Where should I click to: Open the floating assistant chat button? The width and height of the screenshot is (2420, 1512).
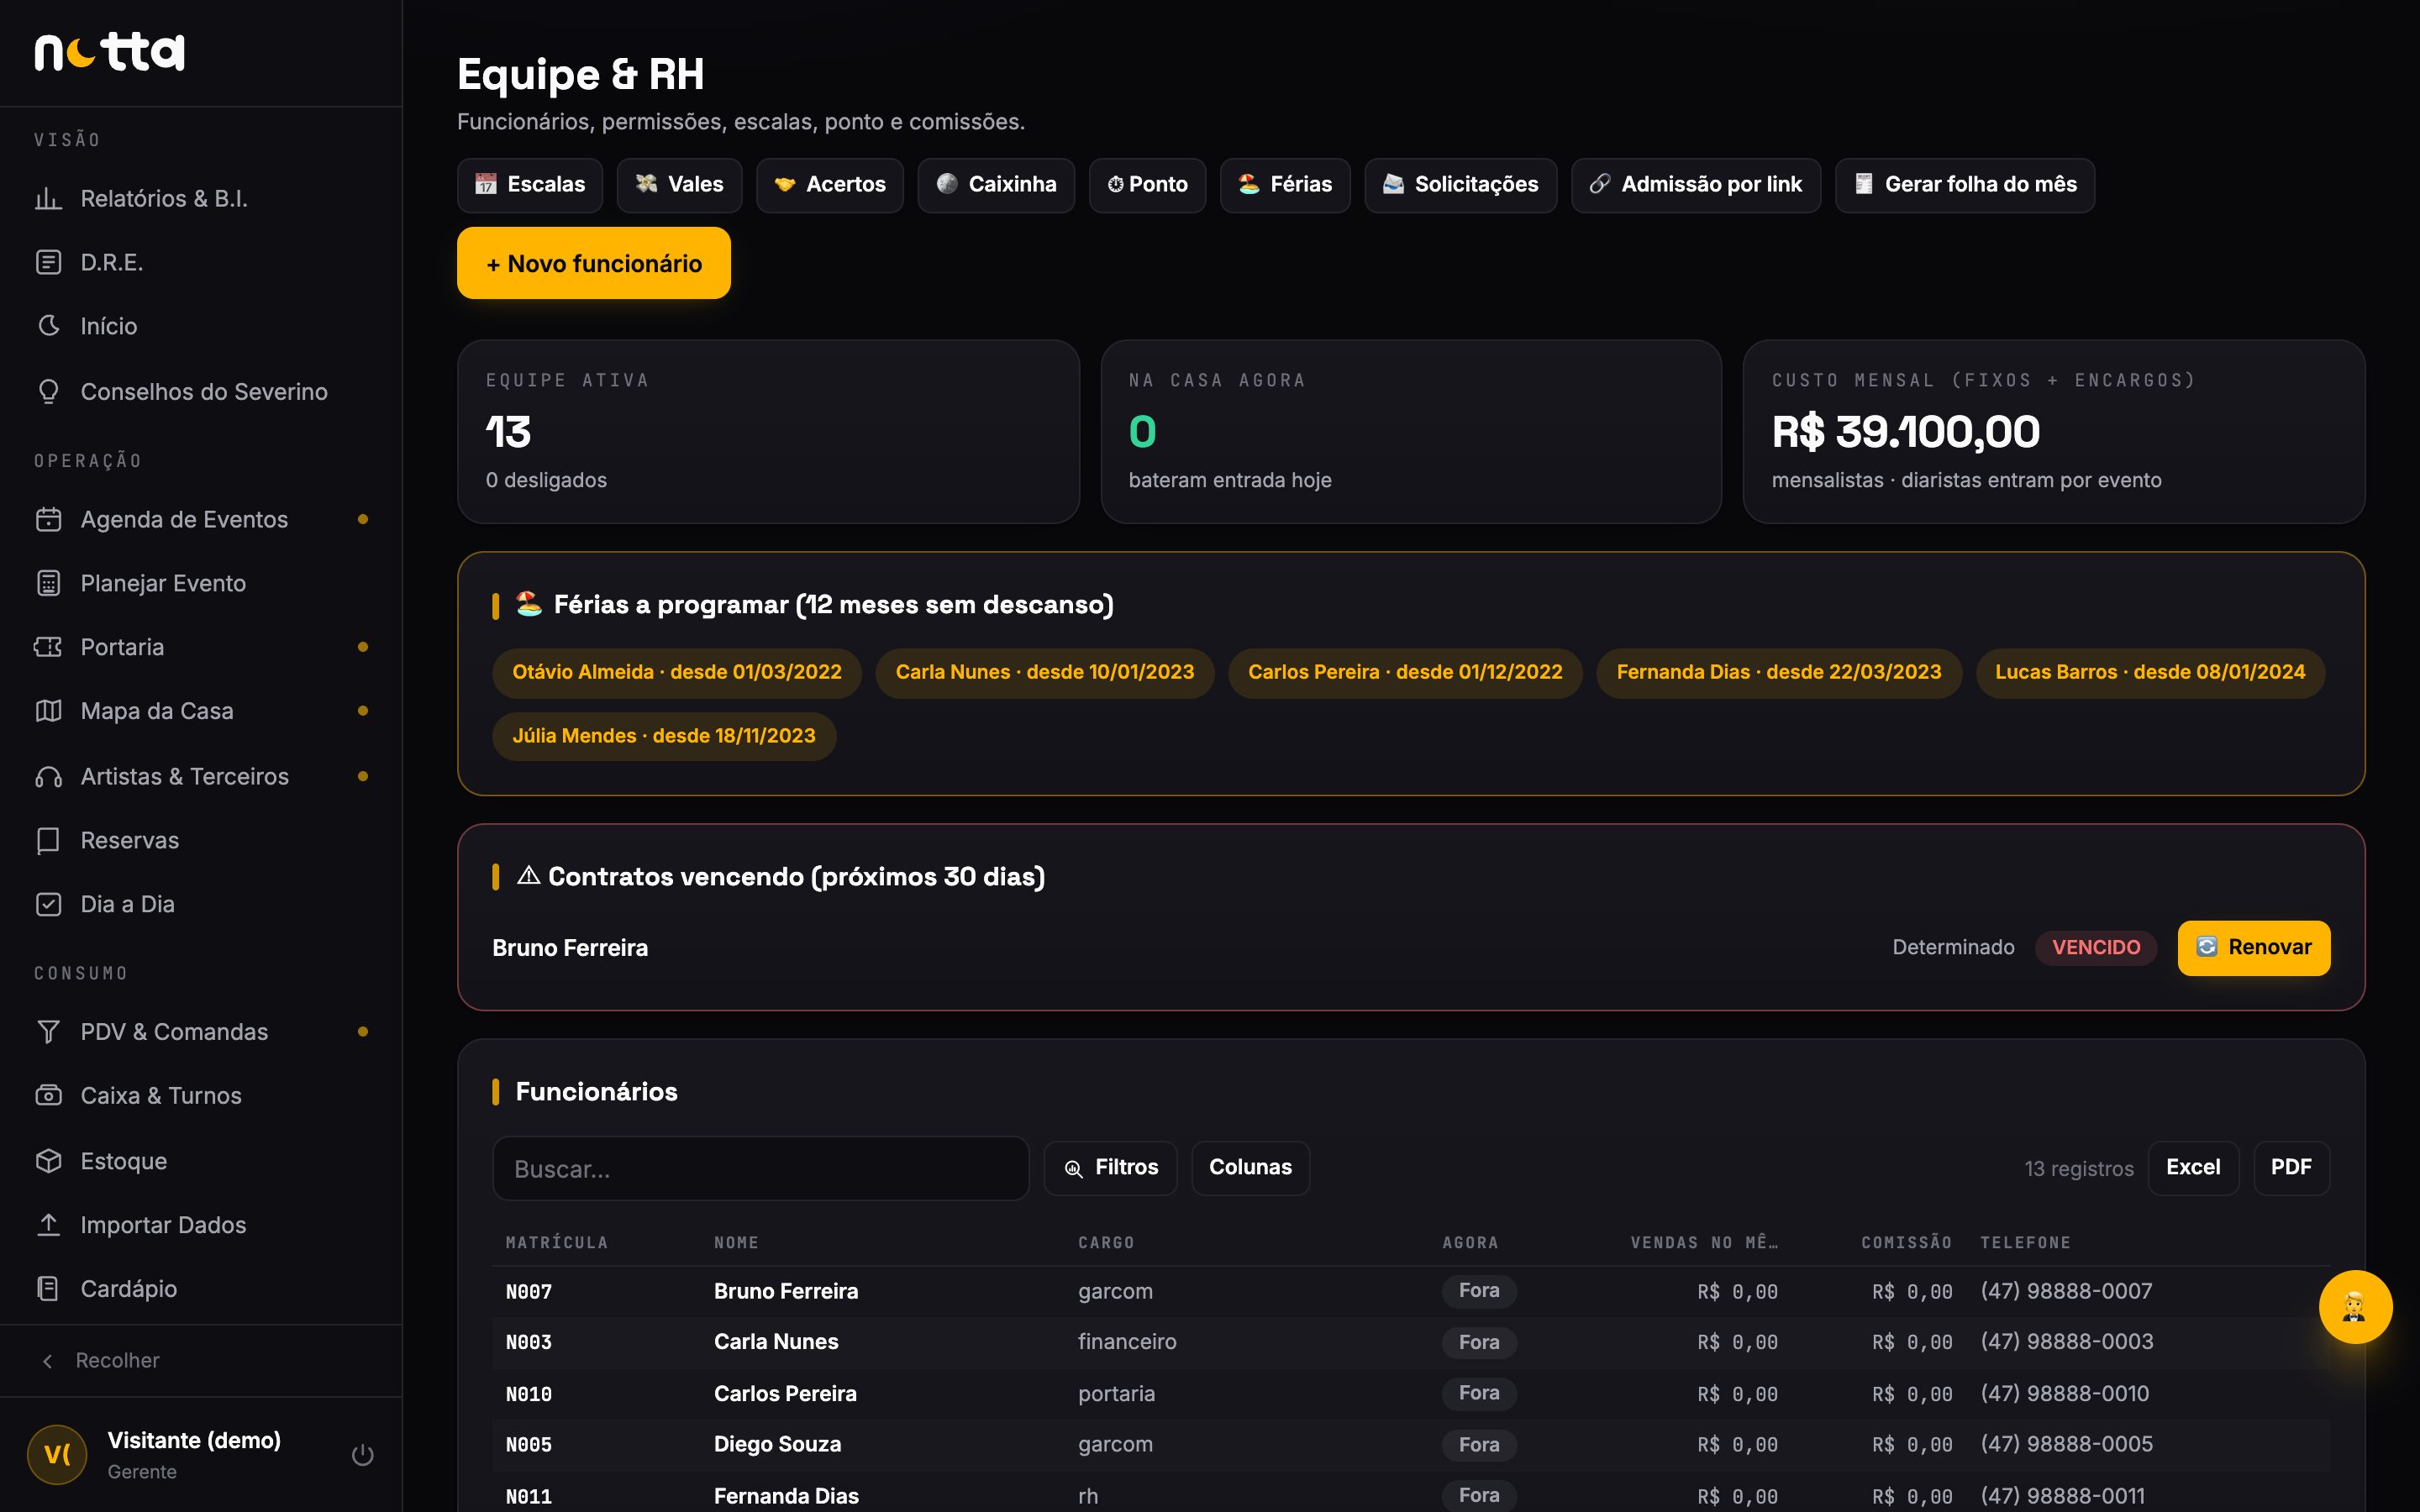(2355, 1306)
